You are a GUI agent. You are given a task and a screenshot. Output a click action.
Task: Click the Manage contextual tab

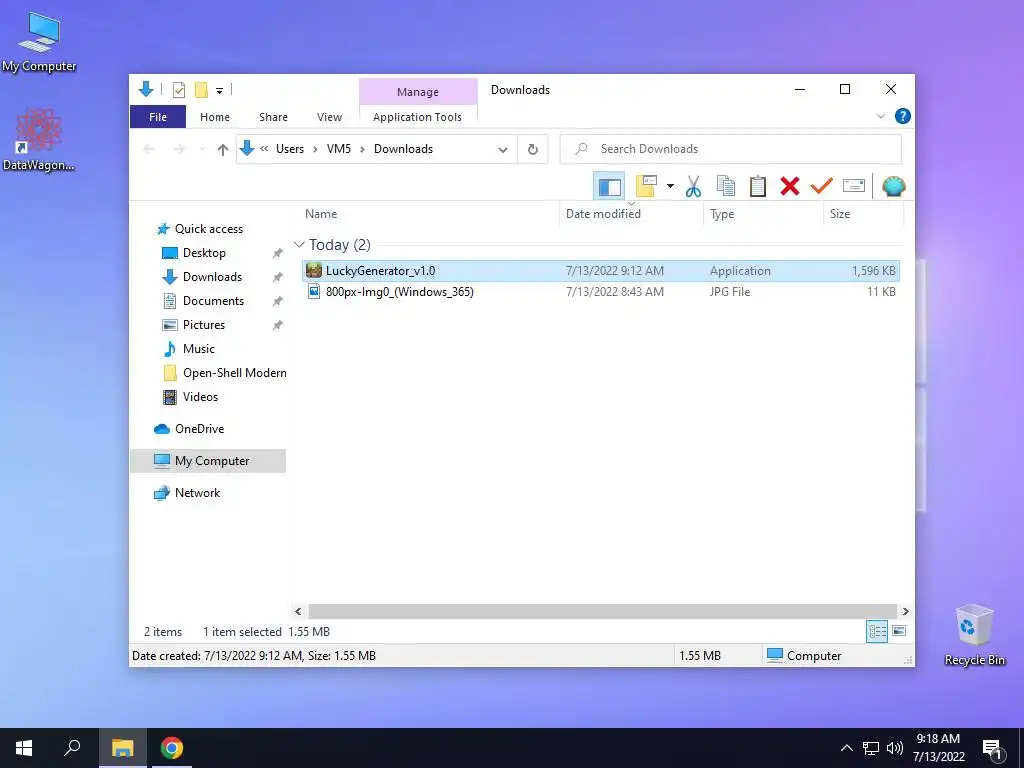(418, 92)
